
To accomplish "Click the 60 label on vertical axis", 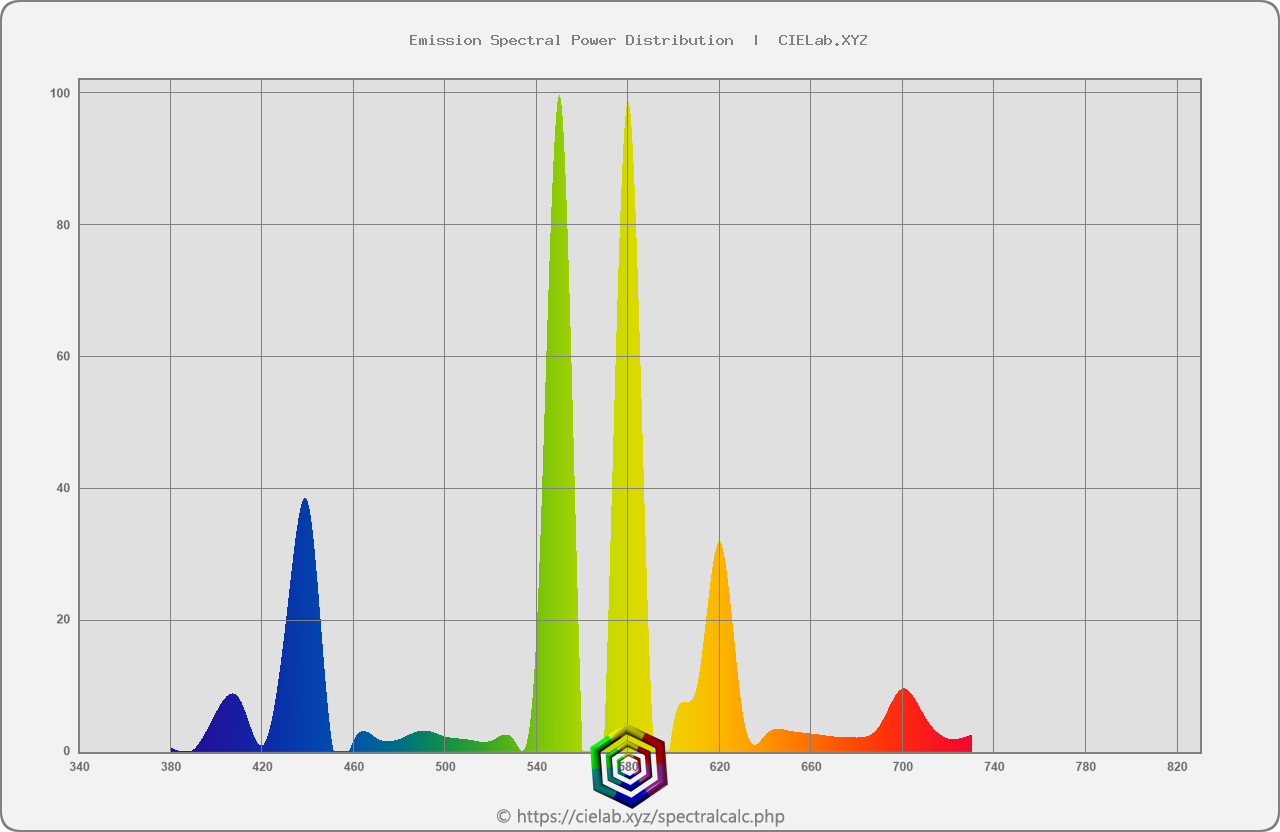I will (x=63, y=357).
